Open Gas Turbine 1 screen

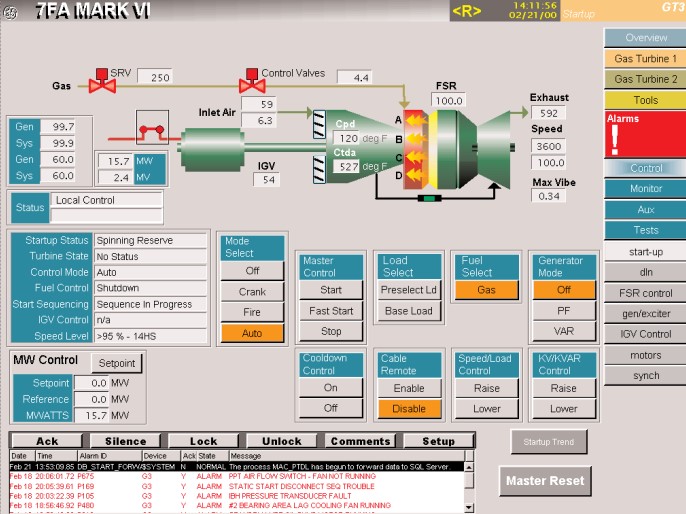[645, 59]
